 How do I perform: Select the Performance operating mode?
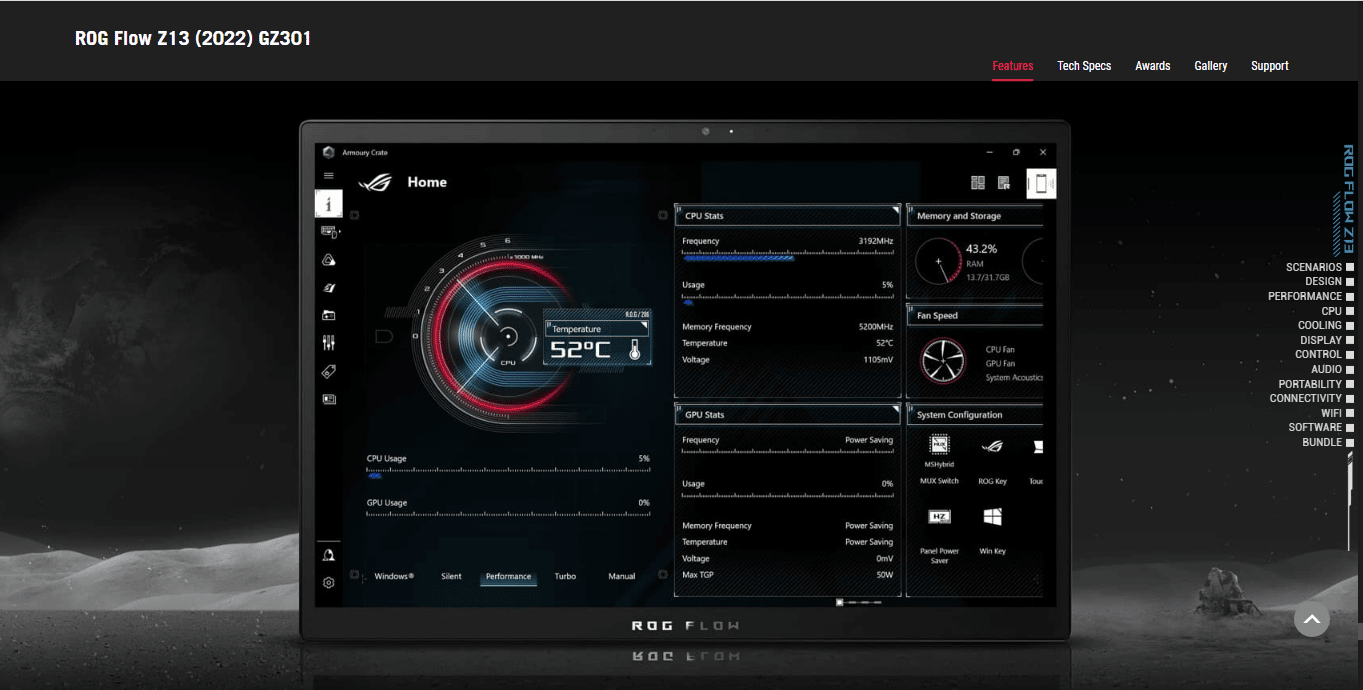[x=508, y=577]
